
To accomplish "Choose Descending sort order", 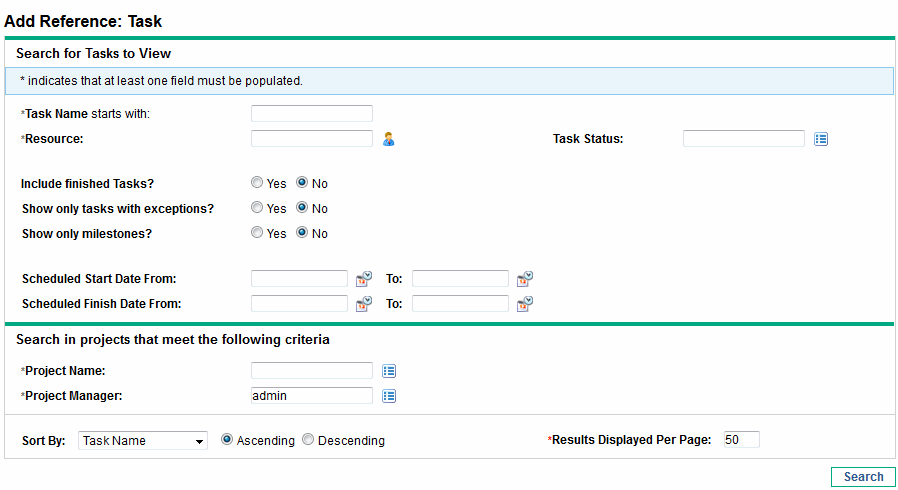I will [x=308, y=440].
